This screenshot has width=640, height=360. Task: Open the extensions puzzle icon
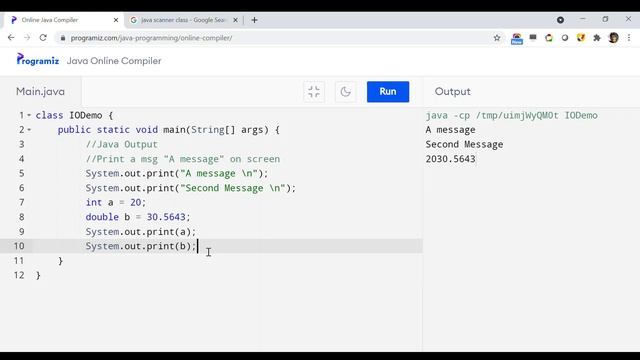coord(597,38)
